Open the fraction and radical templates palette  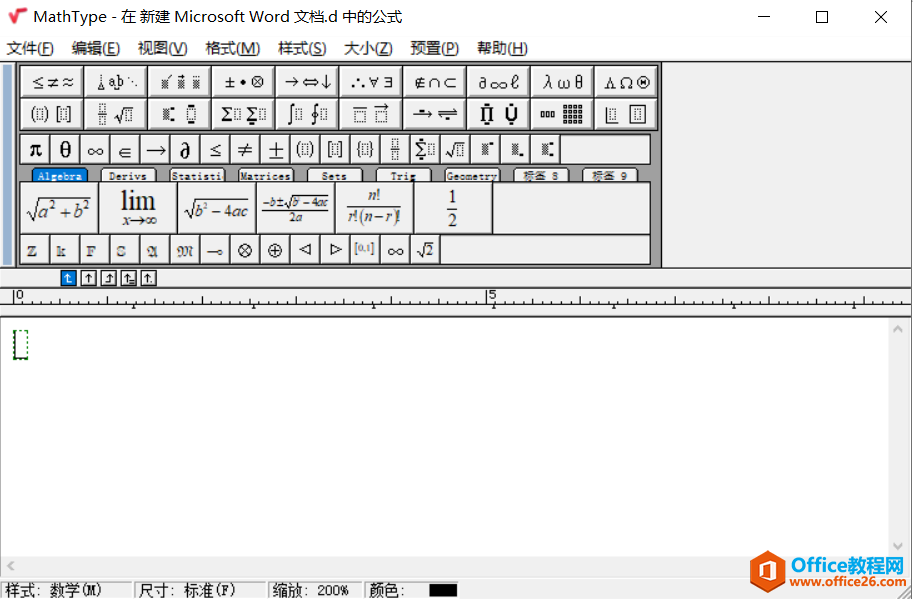pyautogui.click(x=116, y=114)
